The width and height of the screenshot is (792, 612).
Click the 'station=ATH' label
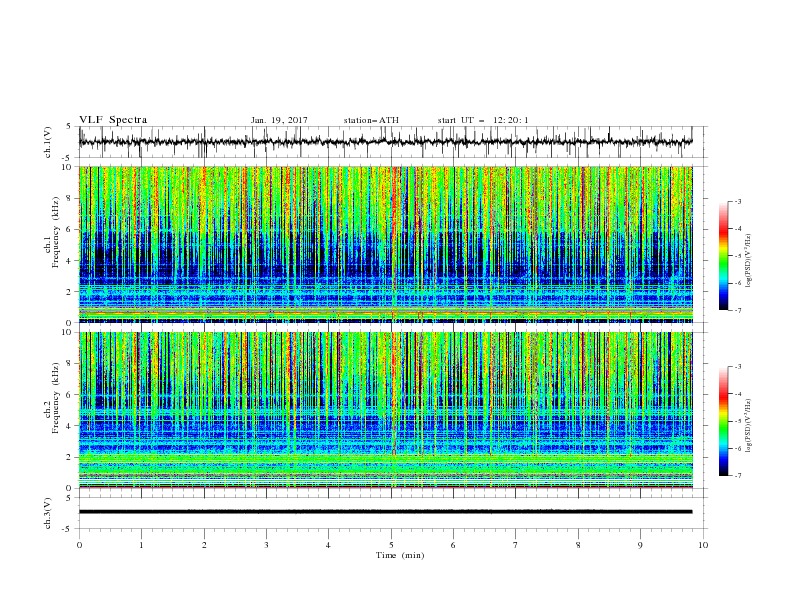371,120
